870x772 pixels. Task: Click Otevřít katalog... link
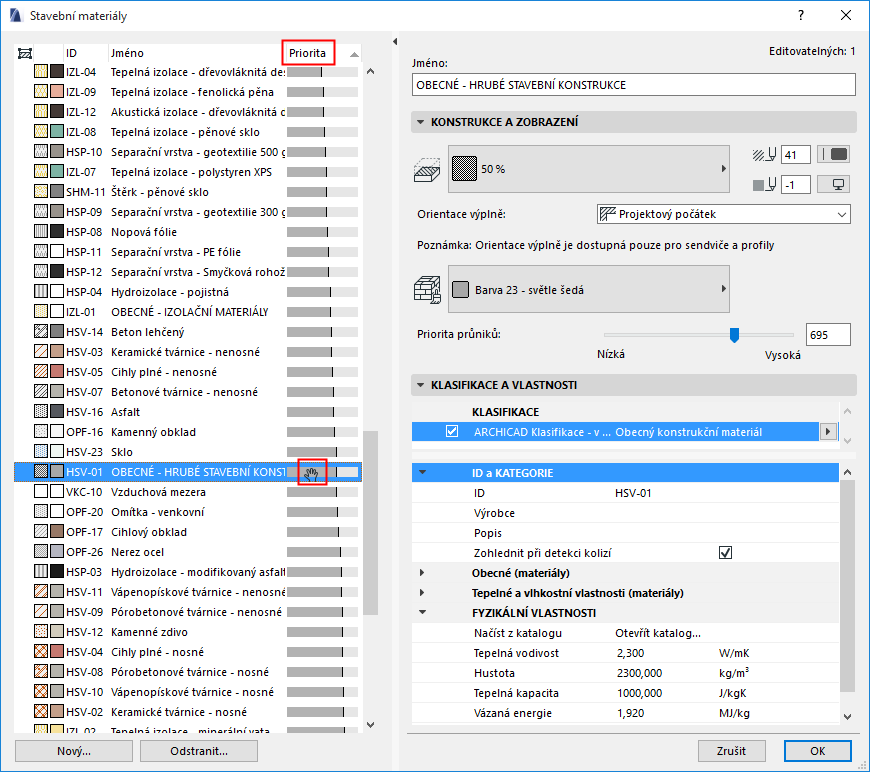coord(657,633)
